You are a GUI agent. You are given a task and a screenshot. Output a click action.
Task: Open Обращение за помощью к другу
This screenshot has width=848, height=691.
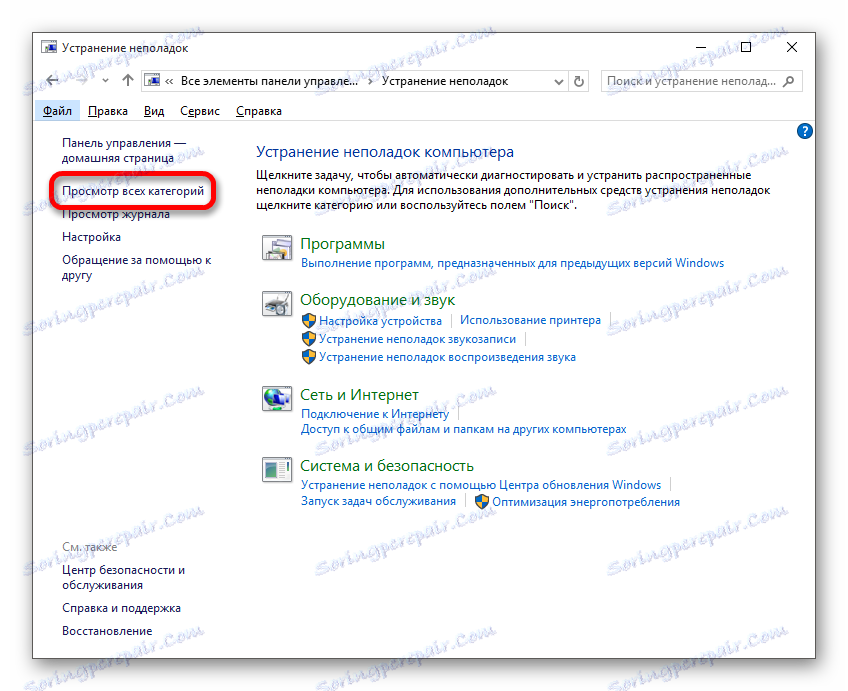136,268
